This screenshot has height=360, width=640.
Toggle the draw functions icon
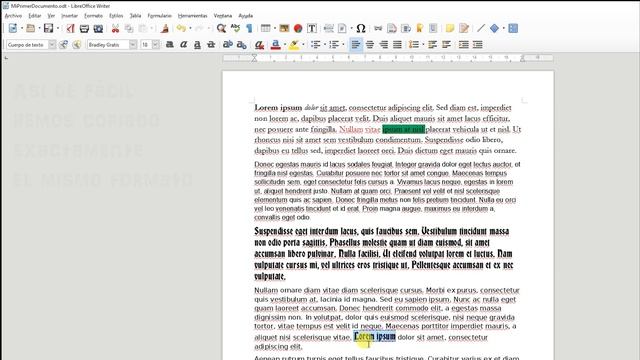[x=513, y=28]
